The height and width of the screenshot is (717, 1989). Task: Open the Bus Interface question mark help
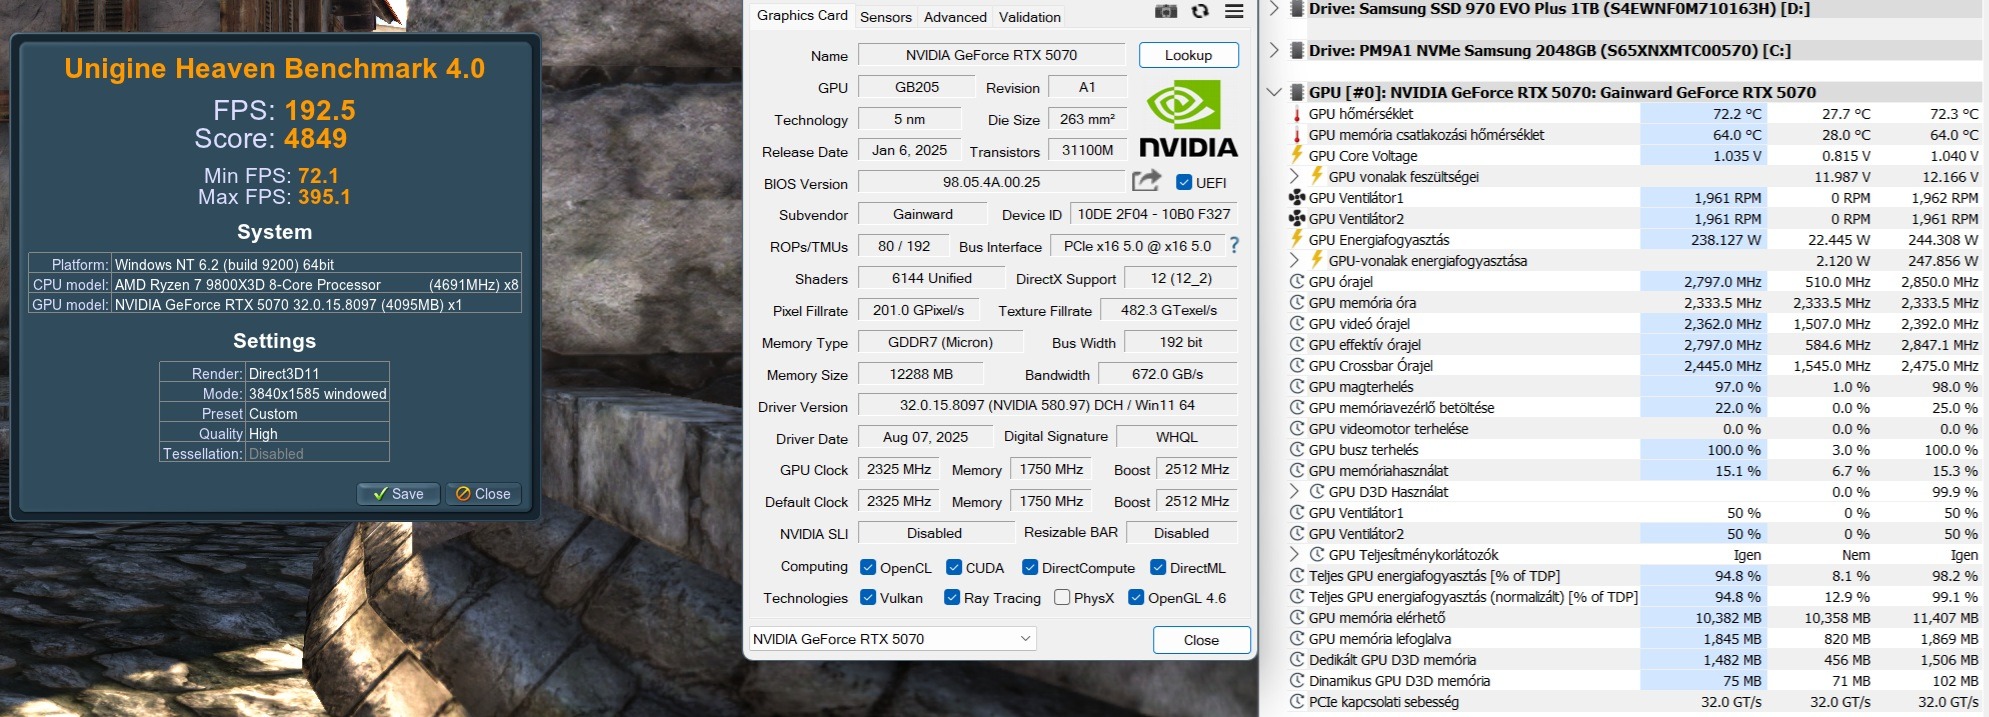pos(1234,245)
